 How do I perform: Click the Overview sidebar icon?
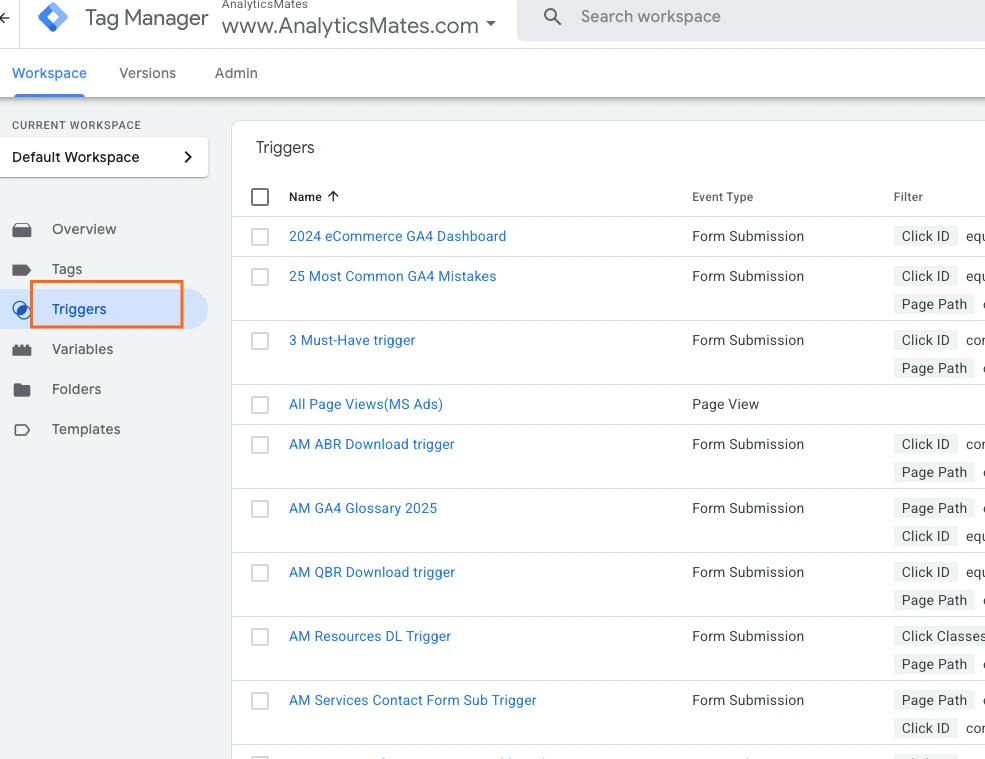[x=22, y=230]
